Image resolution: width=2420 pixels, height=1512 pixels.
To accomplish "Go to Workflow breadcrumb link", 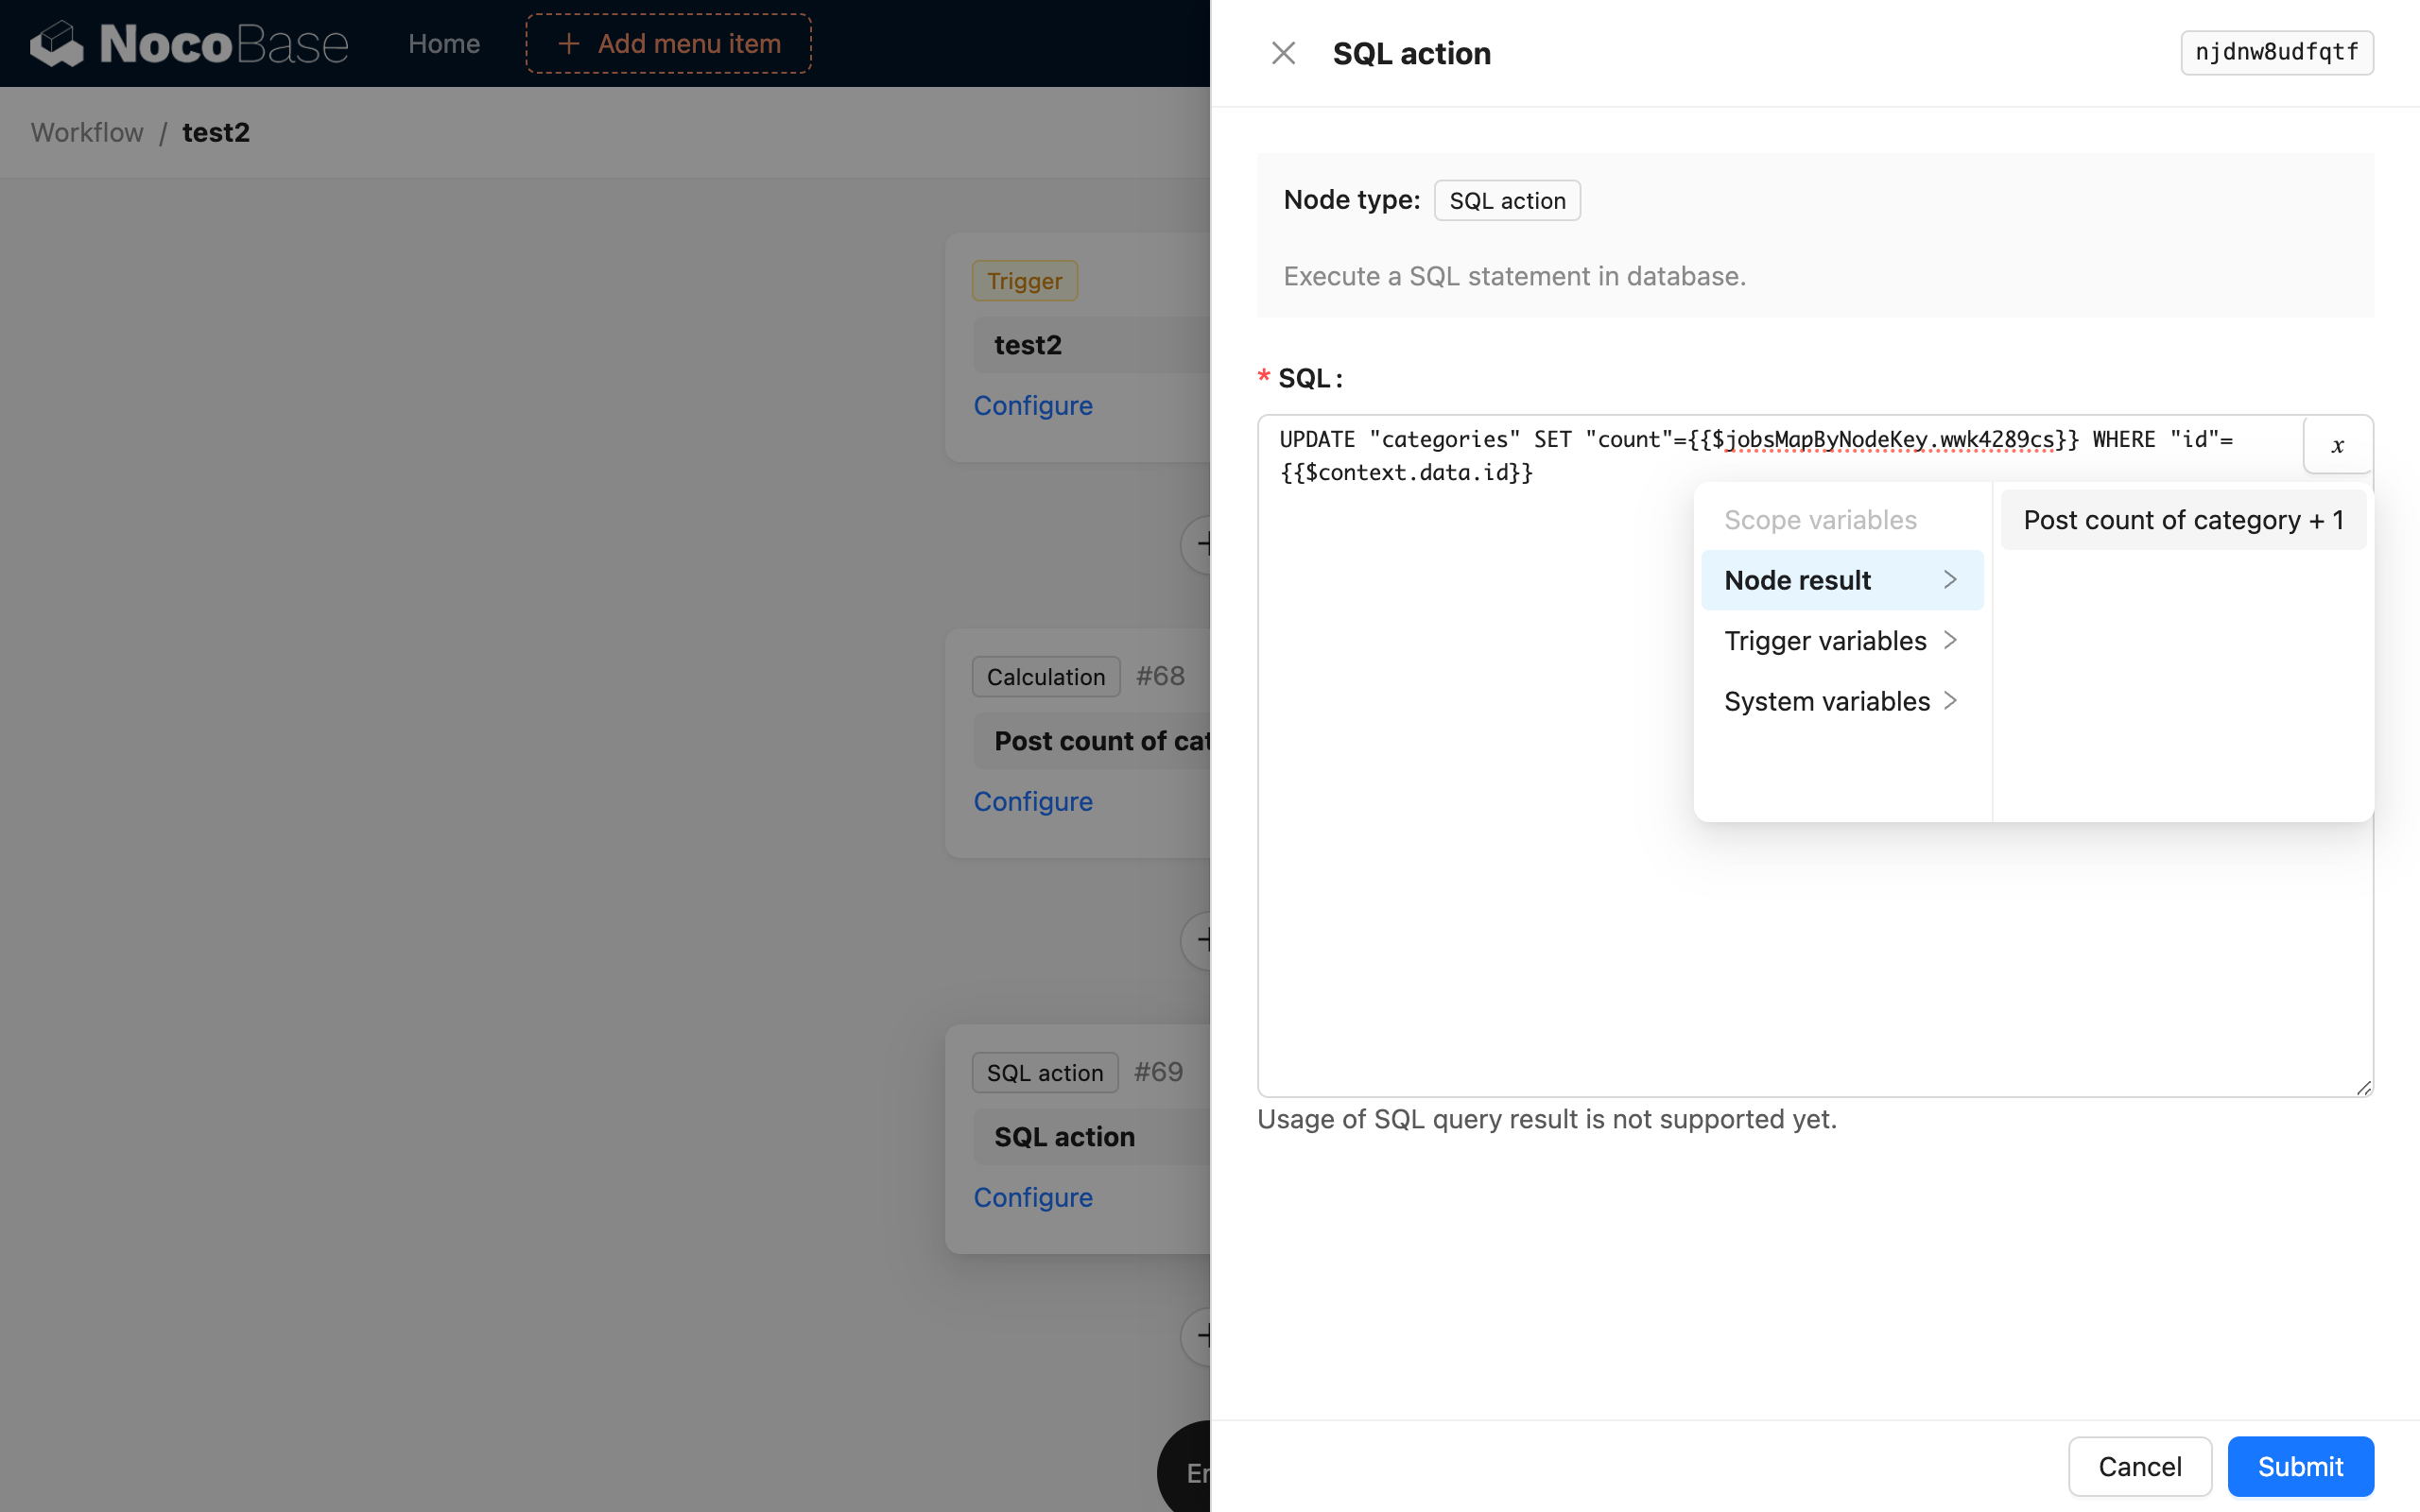I will coord(87,132).
